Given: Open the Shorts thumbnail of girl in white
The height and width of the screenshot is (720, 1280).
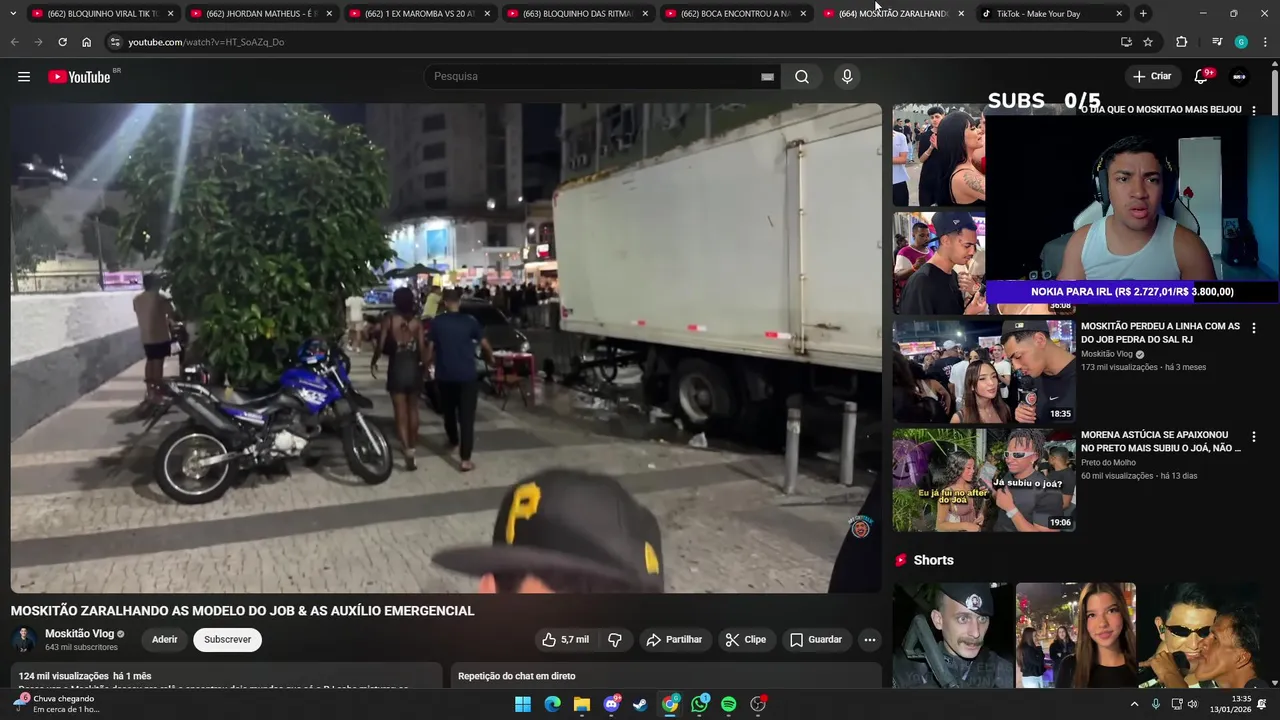Looking at the screenshot, I should click(x=1076, y=635).
